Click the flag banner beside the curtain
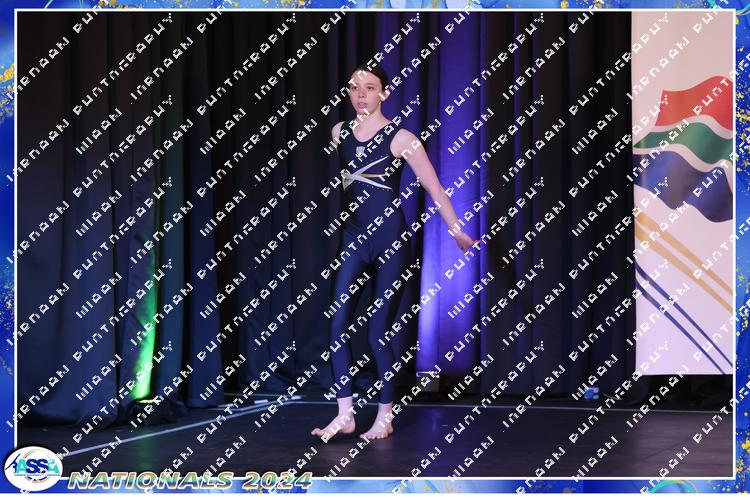 click(683, 192)
